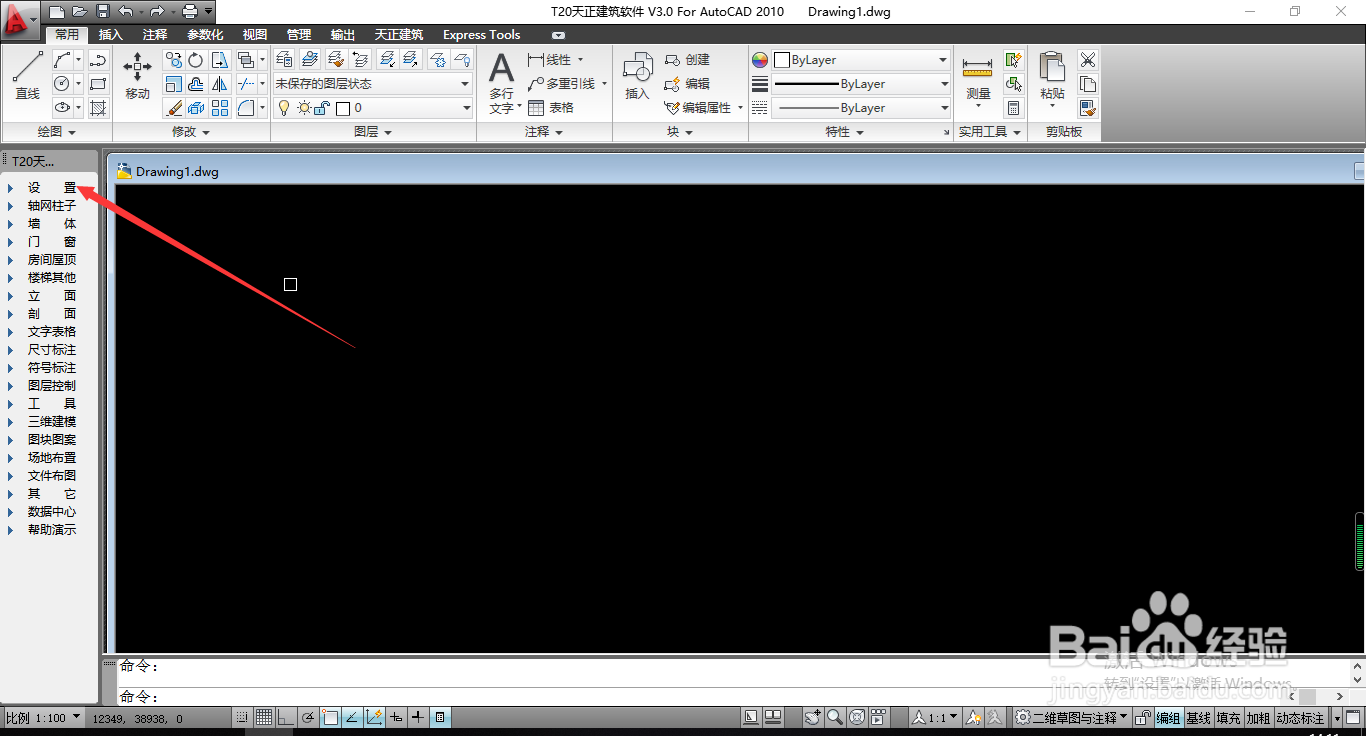
Task: Click the Copy objects tool icon
Action: coord(173,60)
